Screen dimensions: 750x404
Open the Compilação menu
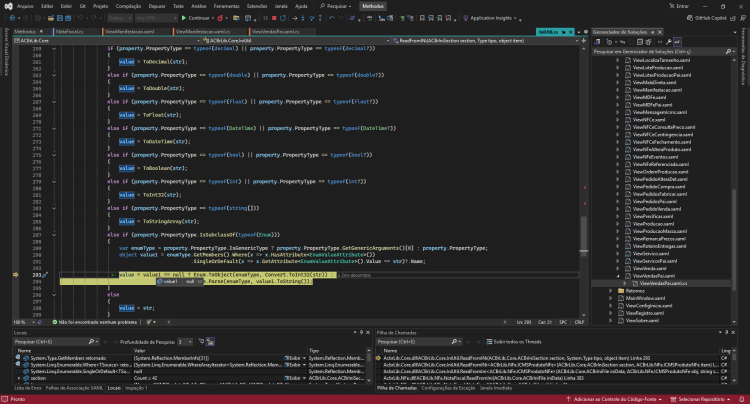coord(128,6)
